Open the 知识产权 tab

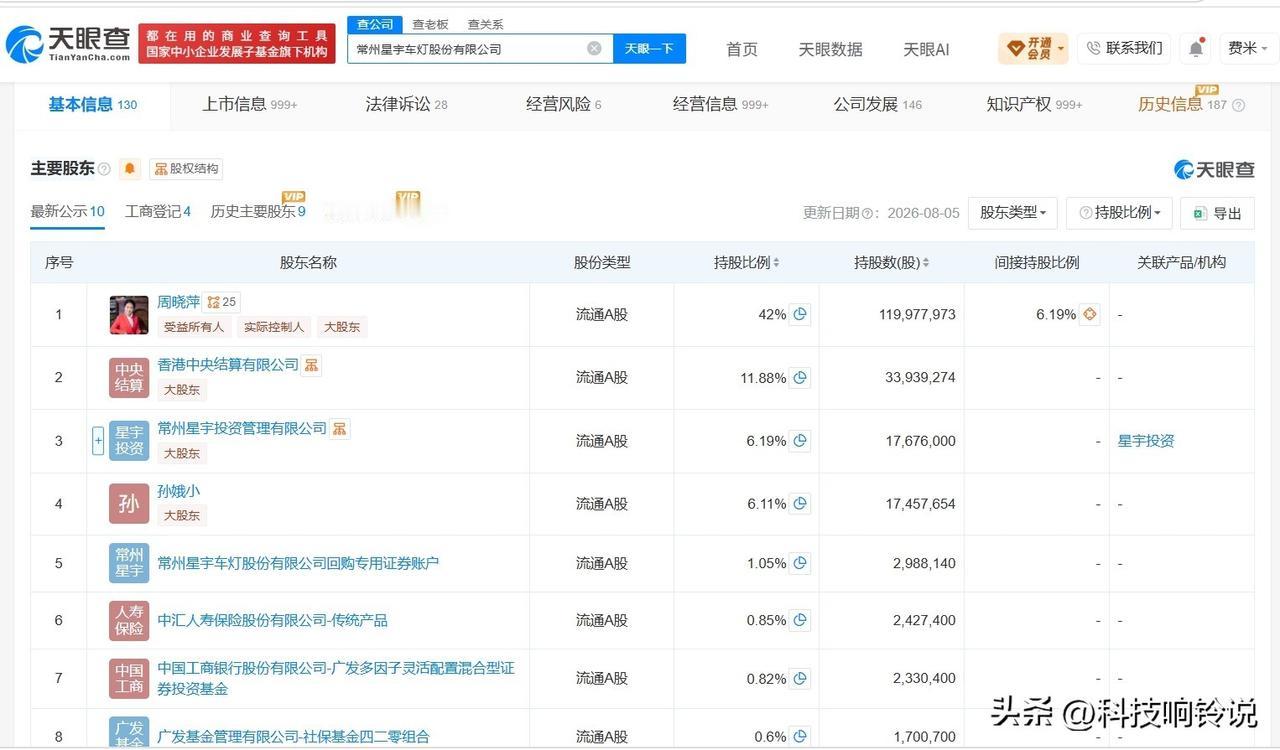pos(1034,104)
